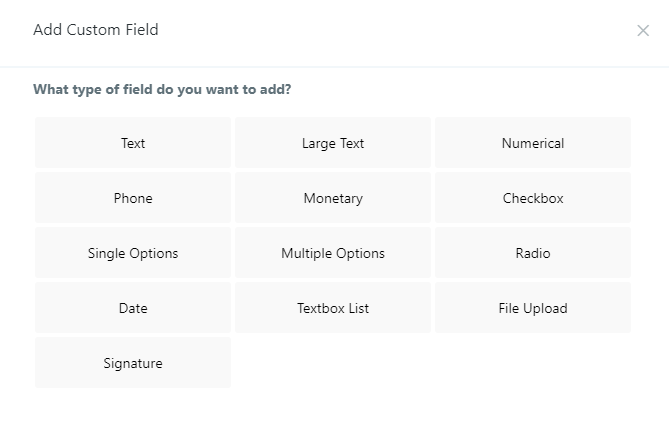Click the 'What type of field' question heading

pyautogui.click(x=162, y=90)
